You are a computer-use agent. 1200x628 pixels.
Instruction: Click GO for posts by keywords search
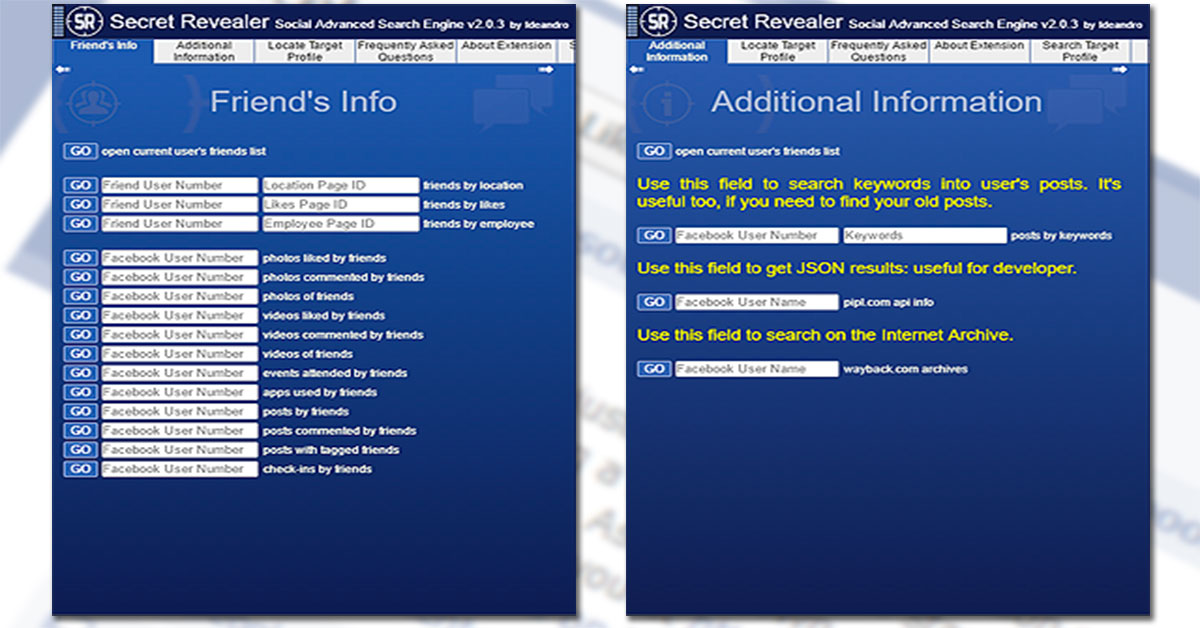(x=654, y=235)
